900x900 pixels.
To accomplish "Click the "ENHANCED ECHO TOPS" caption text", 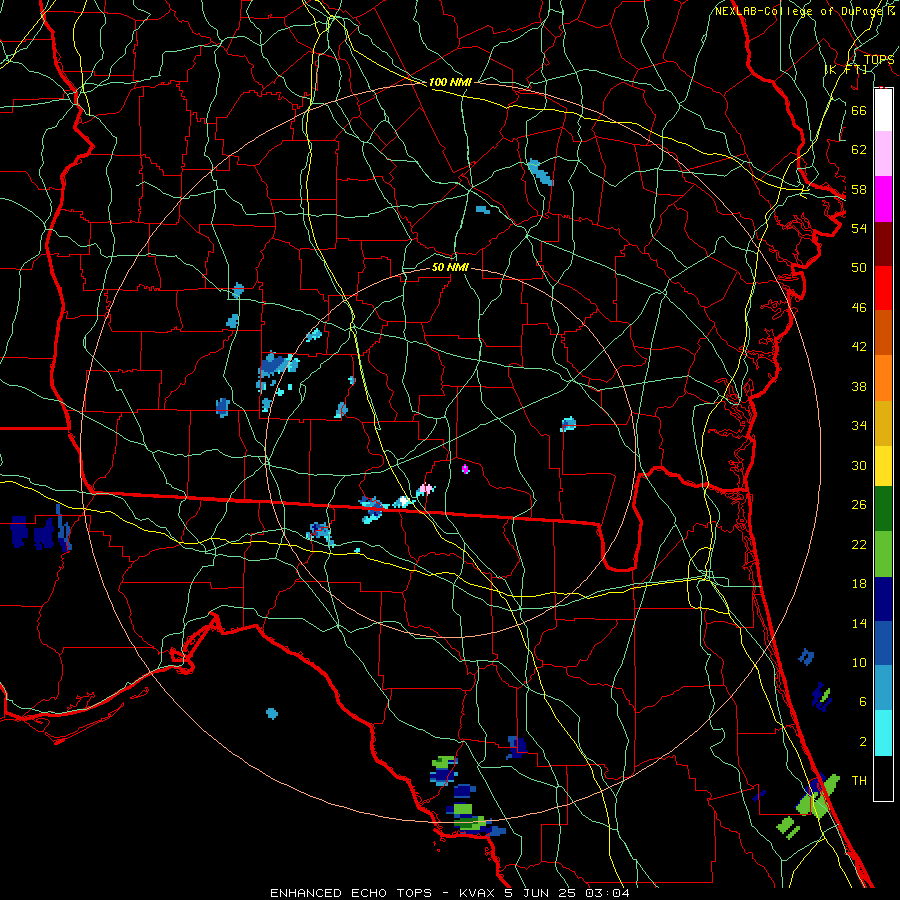I will click(351, 893).
